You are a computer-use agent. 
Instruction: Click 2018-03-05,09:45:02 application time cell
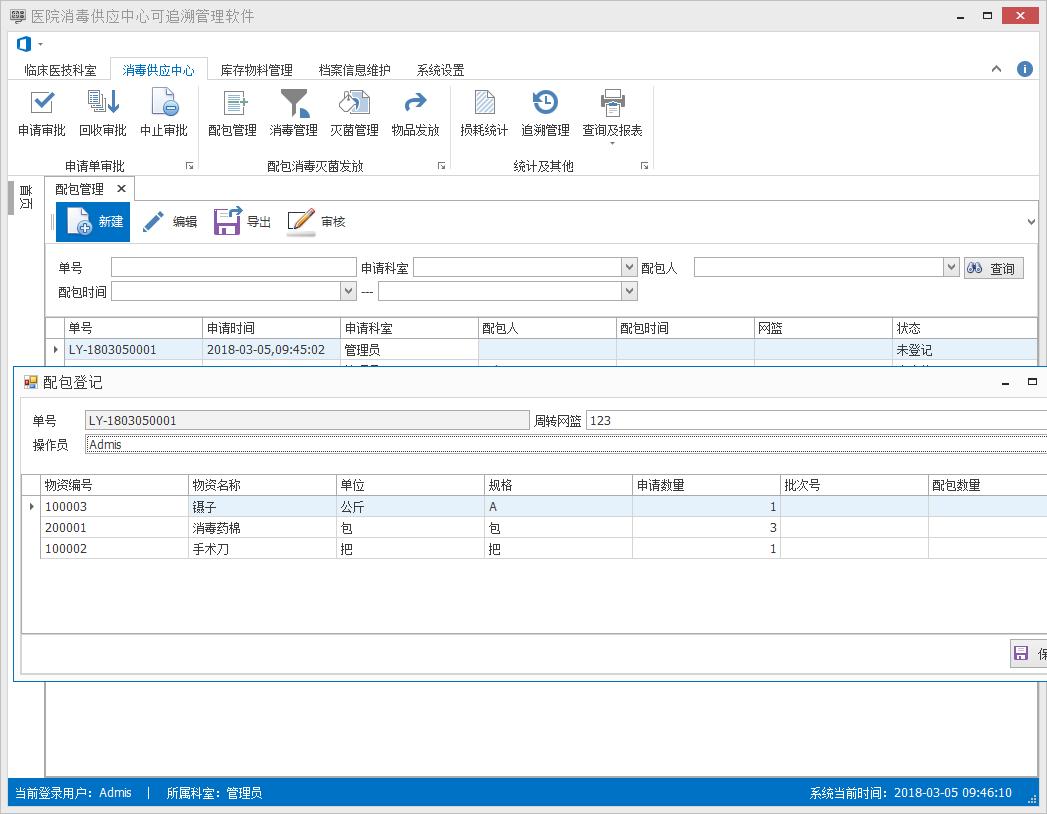[x=271, y=349]
